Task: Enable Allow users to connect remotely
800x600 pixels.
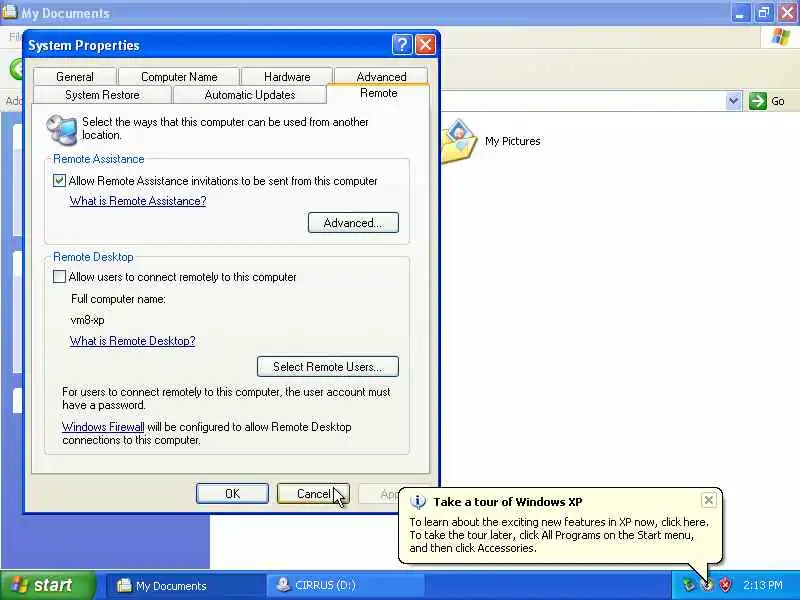Action: 59,277
